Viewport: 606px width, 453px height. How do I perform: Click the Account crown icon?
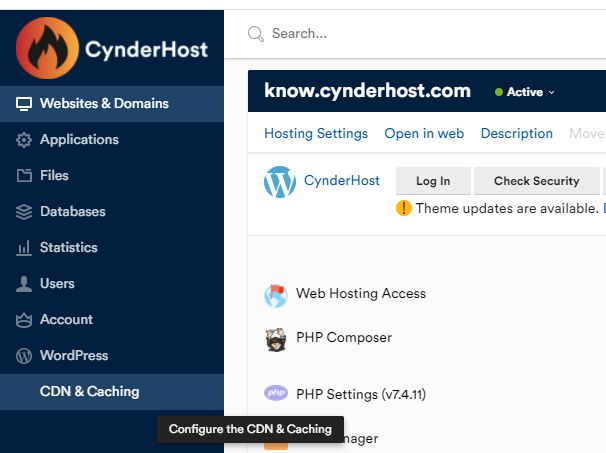pos(24,320)
